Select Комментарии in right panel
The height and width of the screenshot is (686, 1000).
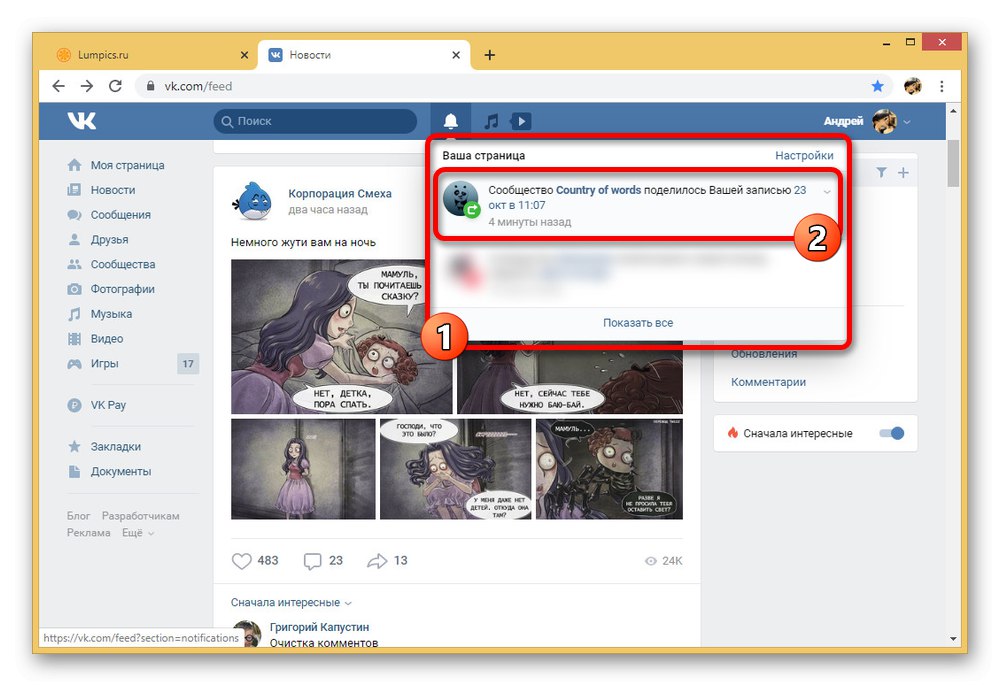[768, 383]
